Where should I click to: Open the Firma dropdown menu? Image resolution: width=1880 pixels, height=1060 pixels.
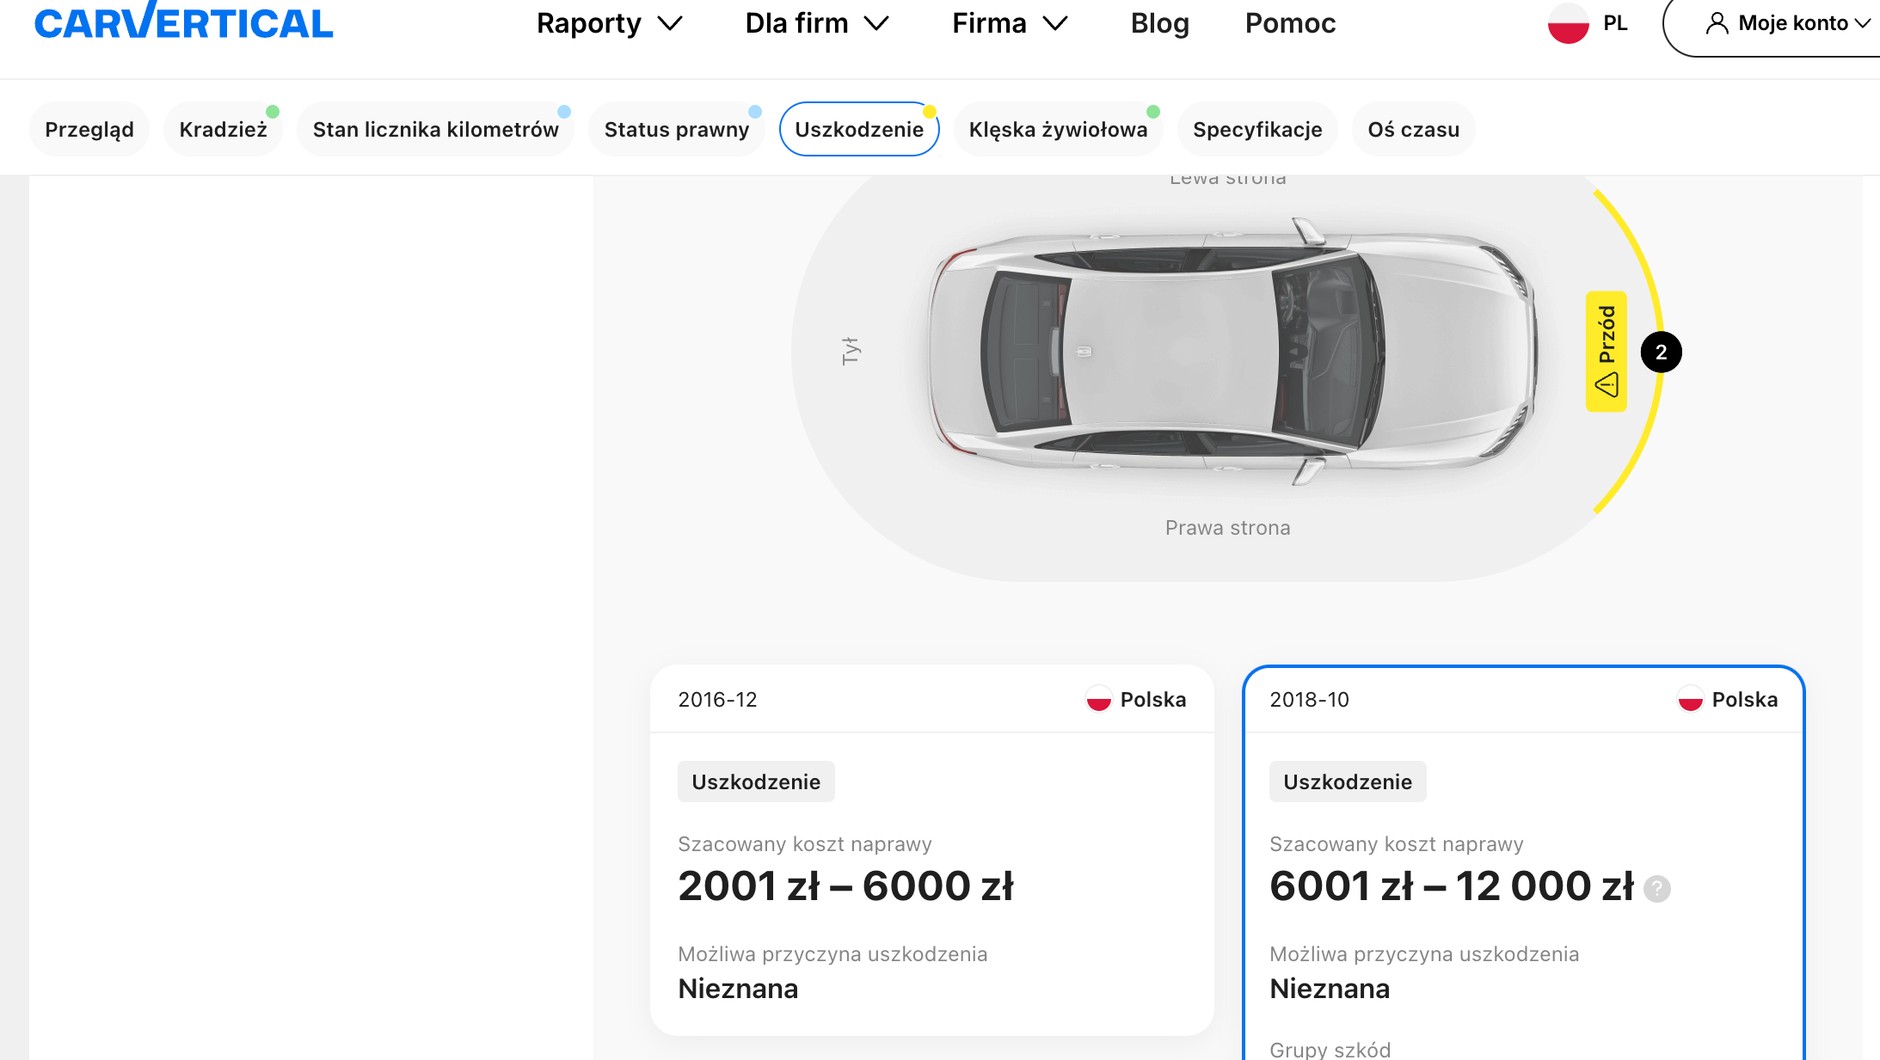pyautogui.click(x=1010, y=23)
